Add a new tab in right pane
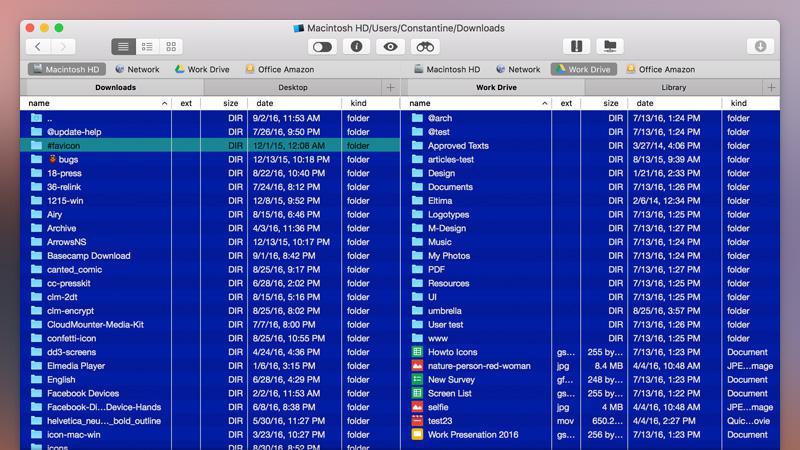Image resolution: width=800 pixels, height=450 pixels. 771,88
